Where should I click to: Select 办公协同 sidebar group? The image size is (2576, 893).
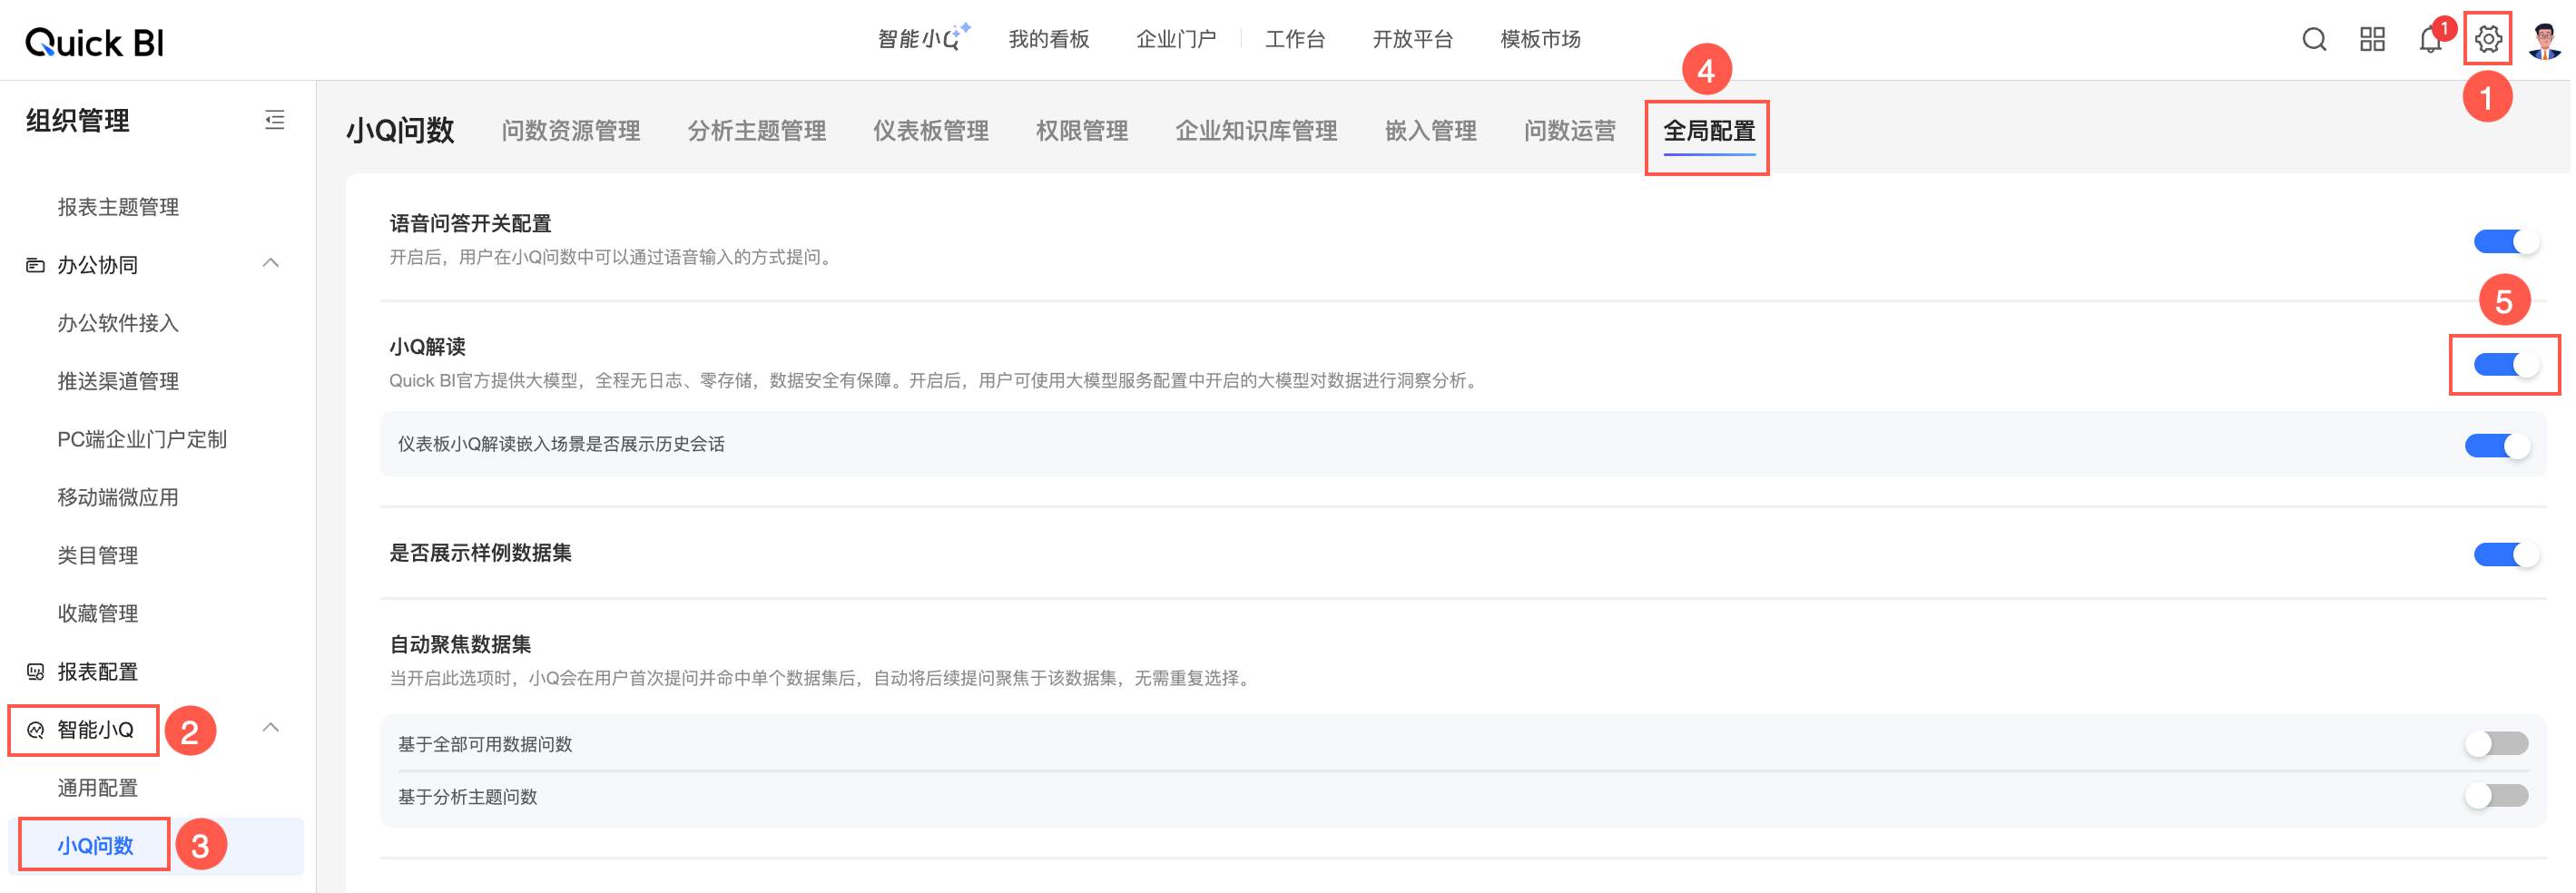(x=98, y=265)
